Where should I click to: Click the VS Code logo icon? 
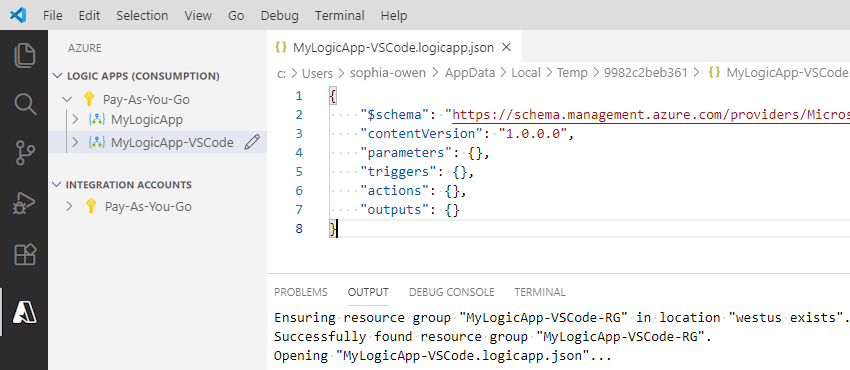(17, 15)
